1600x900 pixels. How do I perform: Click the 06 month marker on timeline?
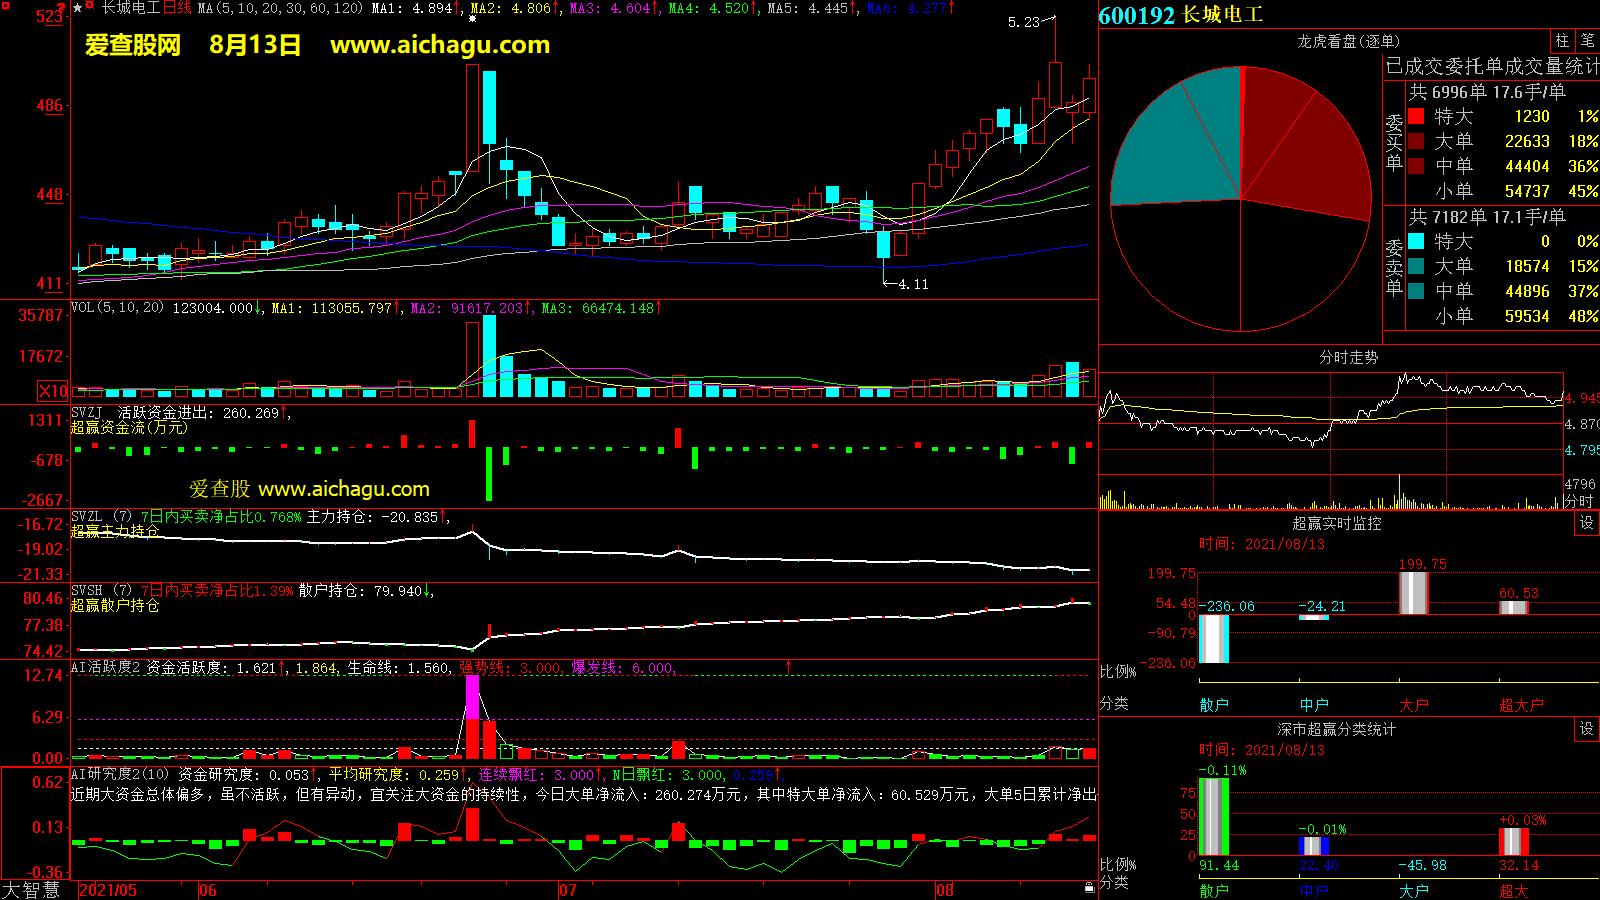click(208, 890)
